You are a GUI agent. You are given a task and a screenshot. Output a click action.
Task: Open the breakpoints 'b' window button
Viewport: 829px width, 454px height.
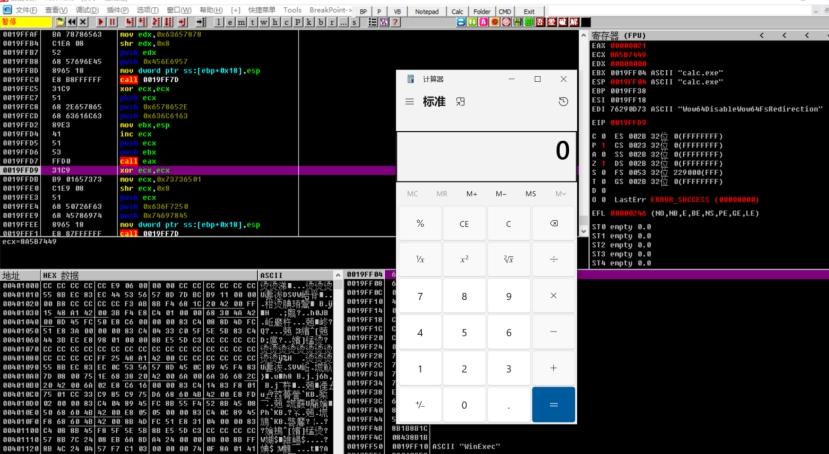(x=320, y=22)
